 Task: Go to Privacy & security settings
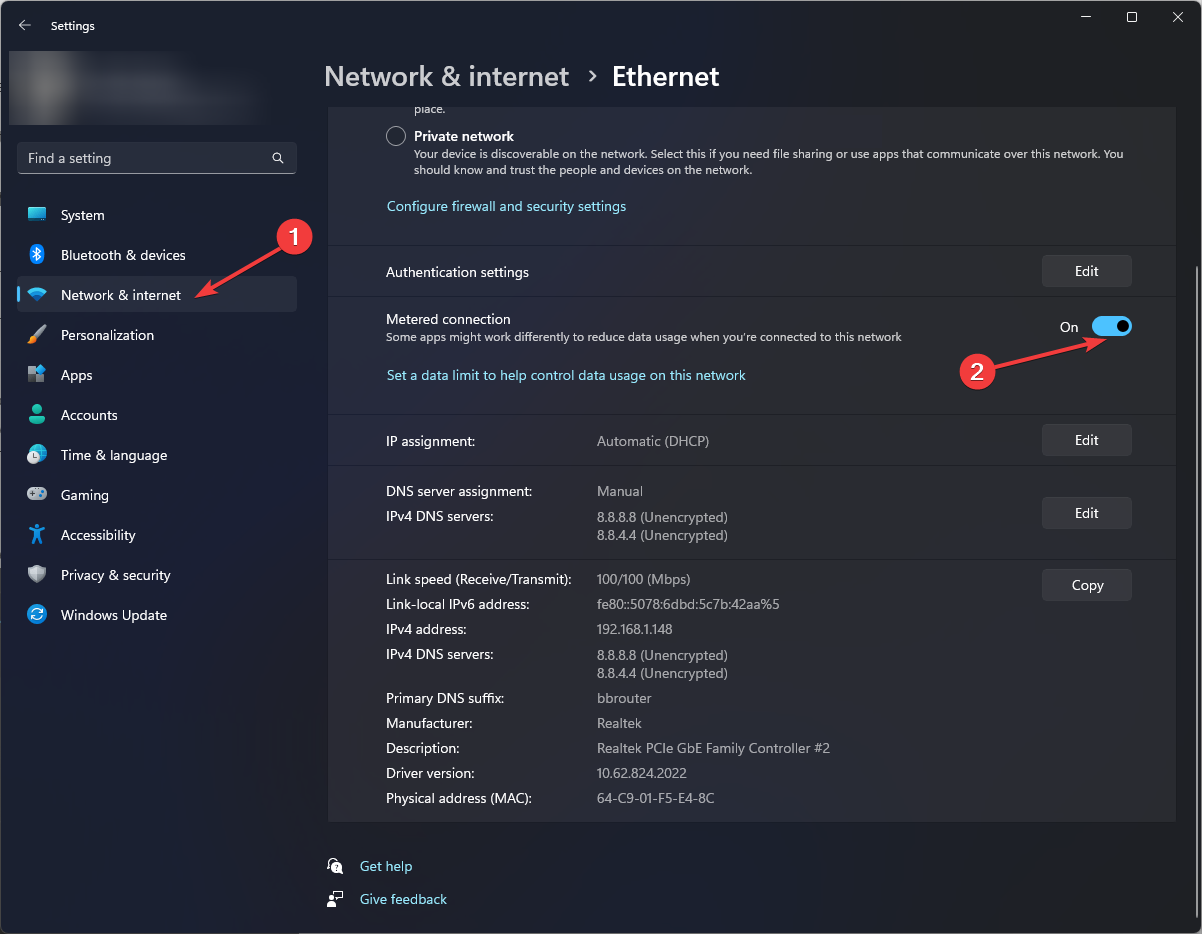click(x=115, y=575)
